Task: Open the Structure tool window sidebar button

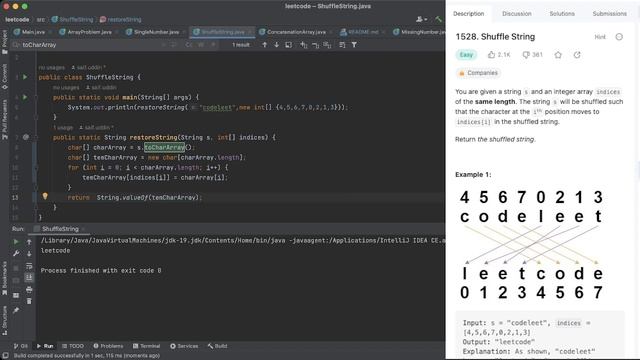Action: click(5, 320)
